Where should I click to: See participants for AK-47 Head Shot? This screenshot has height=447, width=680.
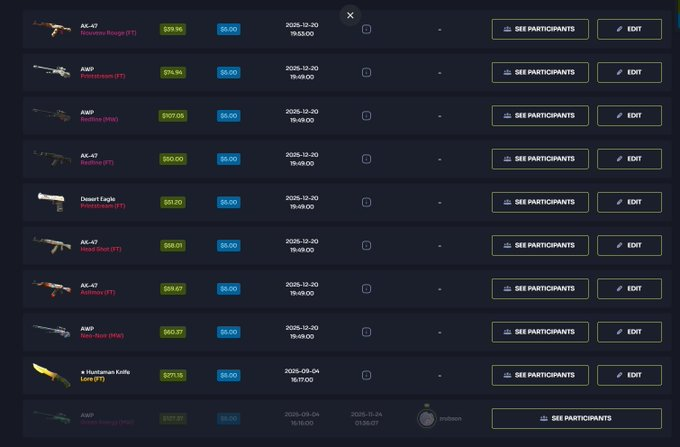pos(540,245)
